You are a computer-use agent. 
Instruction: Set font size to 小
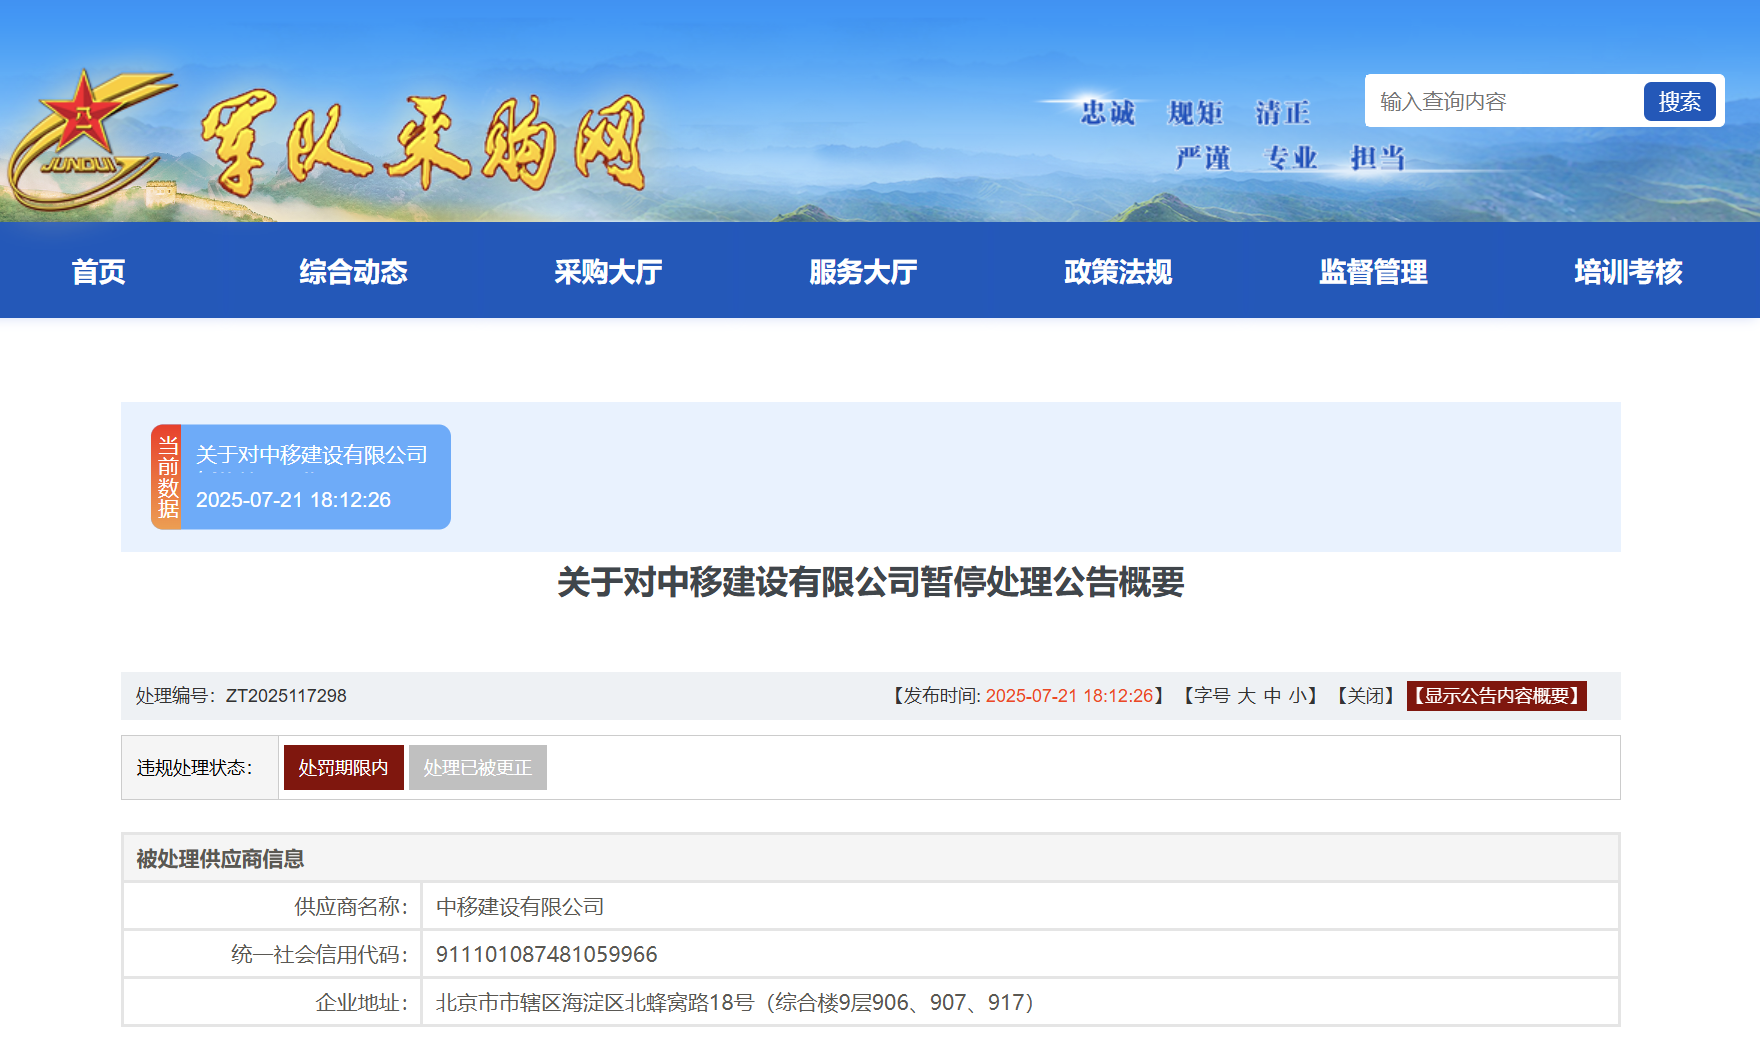coord(1298,695)
